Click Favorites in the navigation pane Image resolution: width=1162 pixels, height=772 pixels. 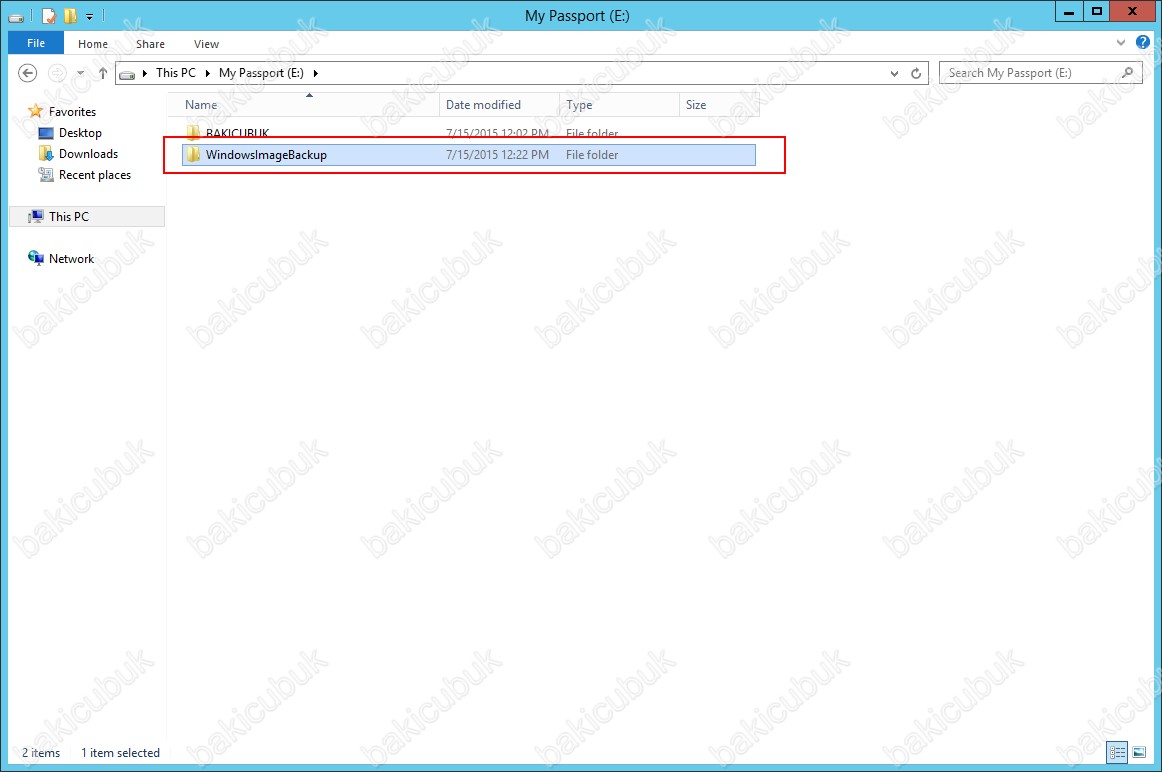(72, 112)
